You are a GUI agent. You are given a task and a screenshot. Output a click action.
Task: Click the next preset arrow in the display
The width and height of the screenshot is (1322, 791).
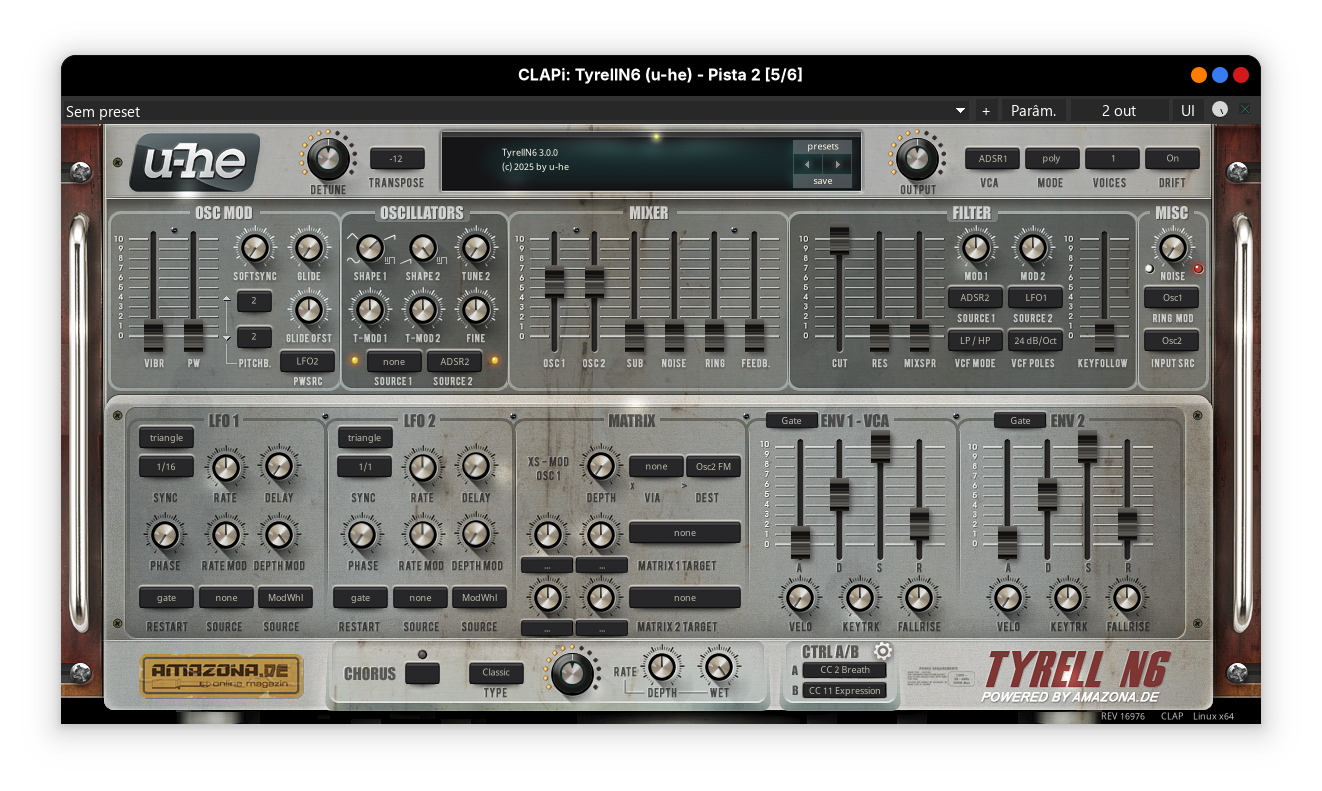tap(837, 164)
